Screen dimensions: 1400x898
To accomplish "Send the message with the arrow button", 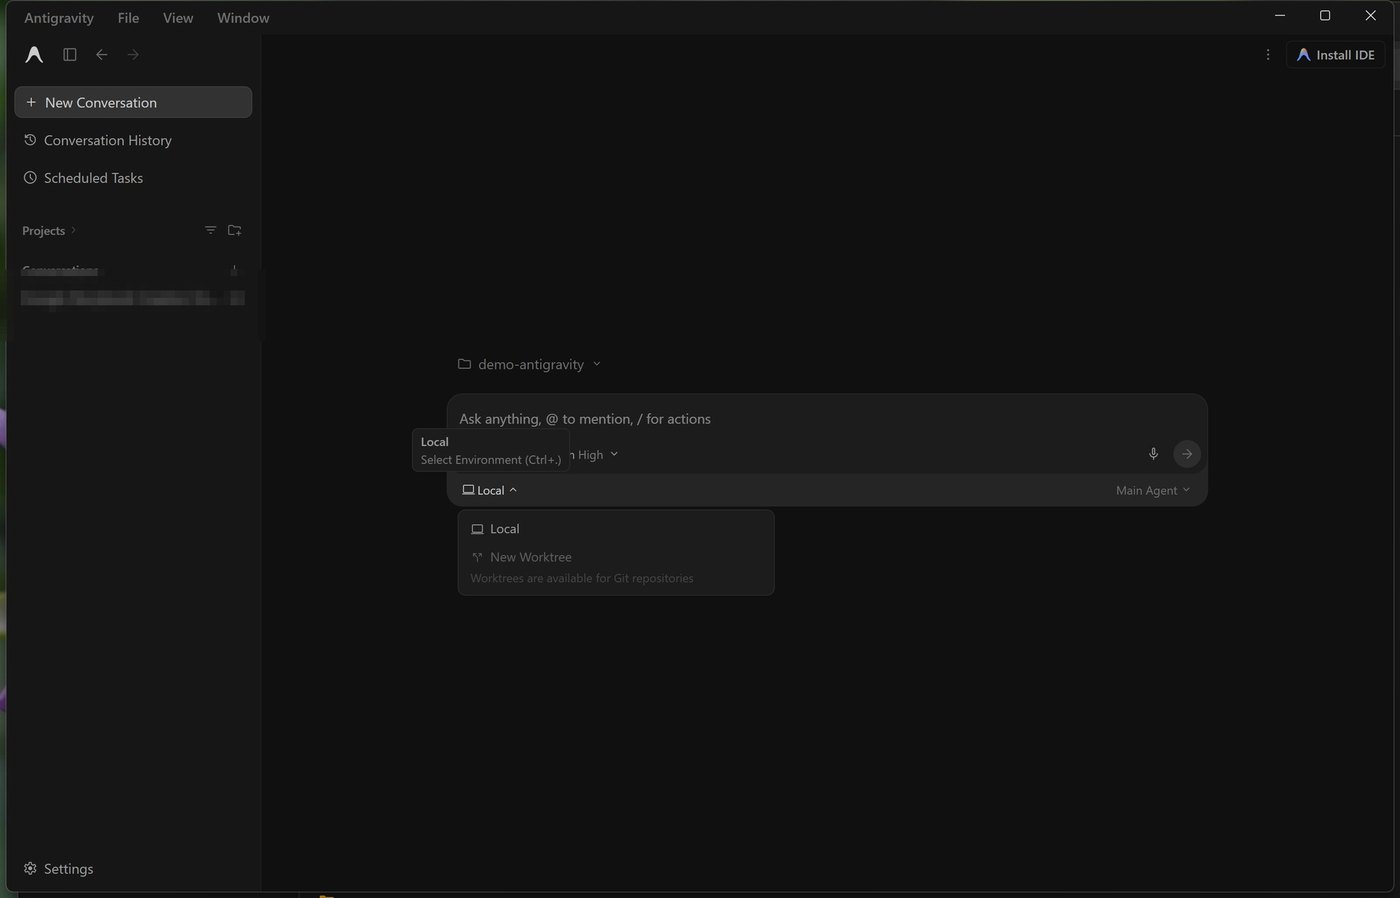I will (1187, 454).
